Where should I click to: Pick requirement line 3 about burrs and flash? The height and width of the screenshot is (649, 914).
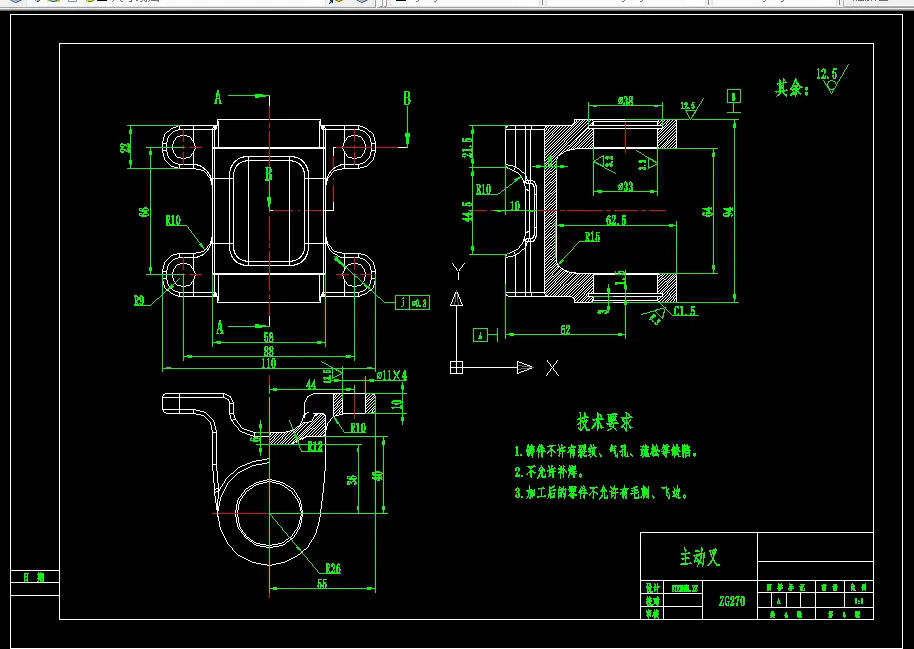pyautogui.click(x=601, y=493)
